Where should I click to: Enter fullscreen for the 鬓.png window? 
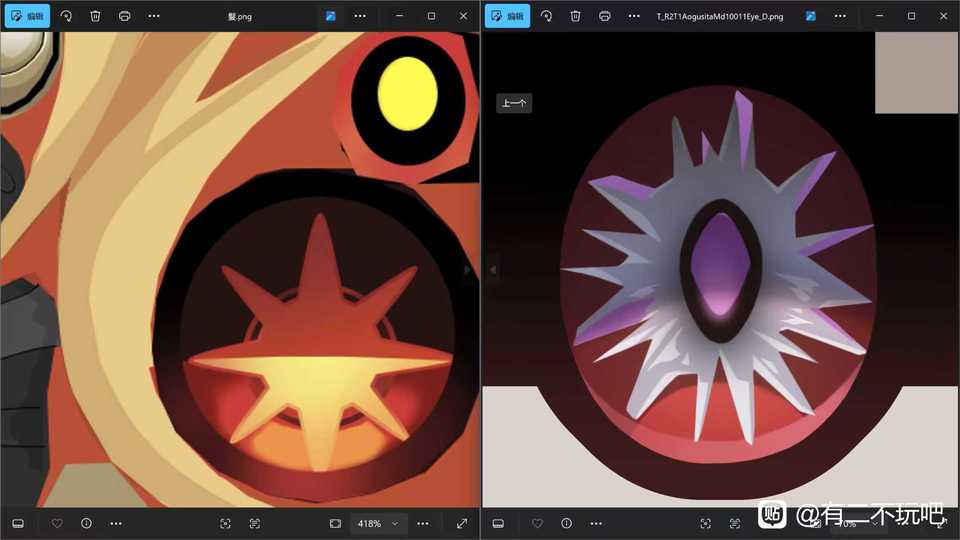[462, 523]
